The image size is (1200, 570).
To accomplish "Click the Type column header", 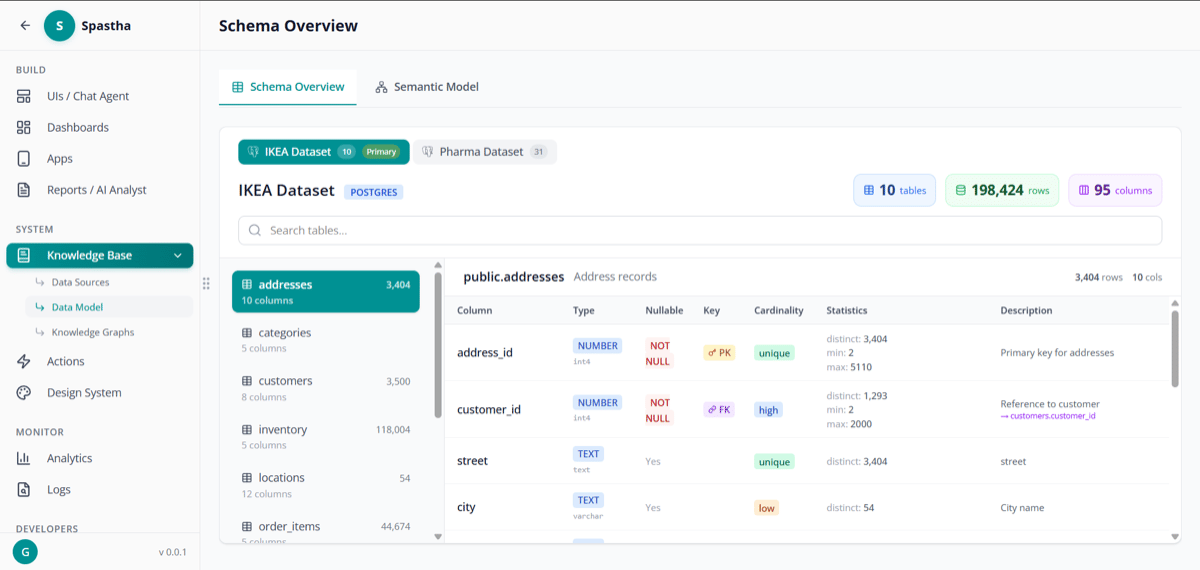I will (x=584, y=310).
